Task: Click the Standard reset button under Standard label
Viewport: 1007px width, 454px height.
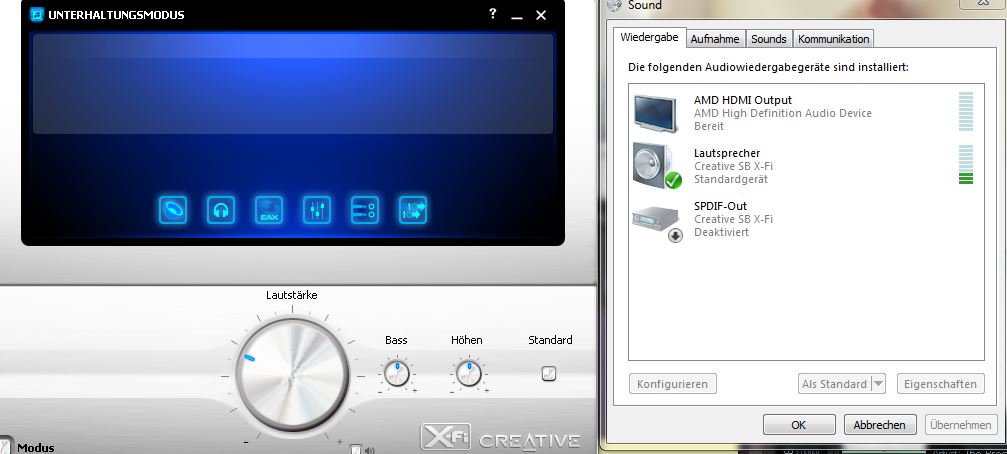Action: [548, 373]
